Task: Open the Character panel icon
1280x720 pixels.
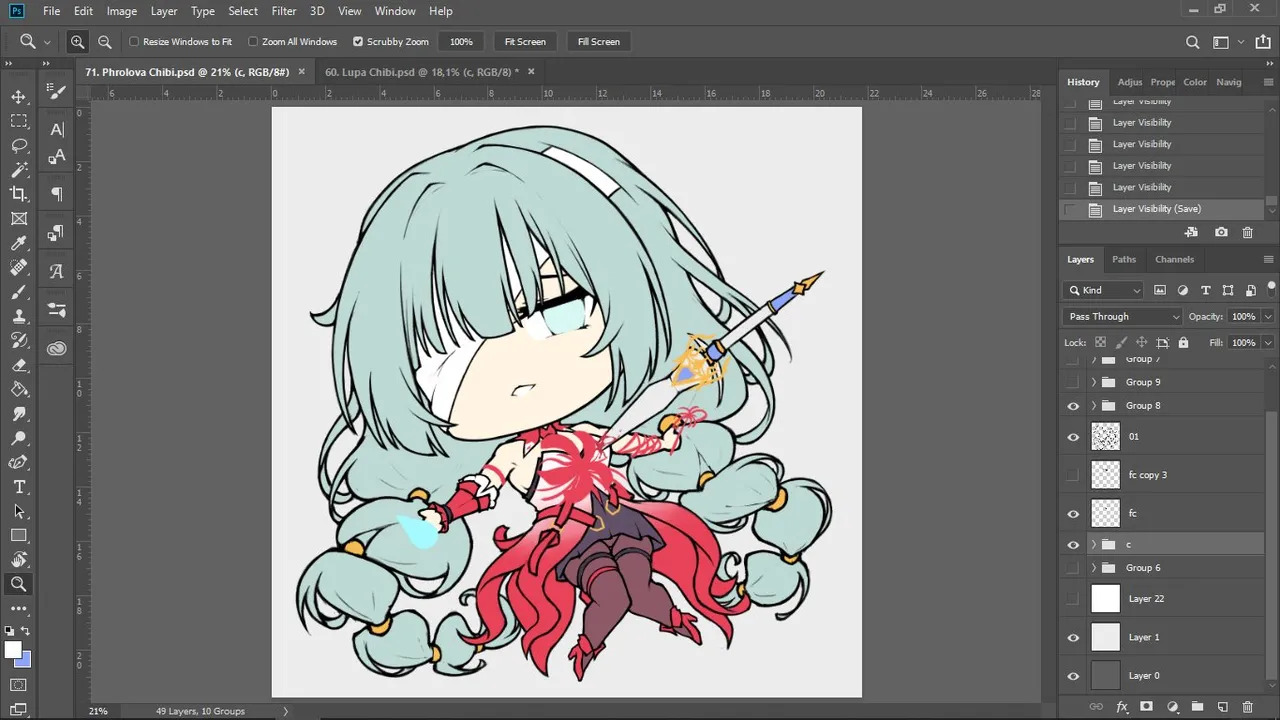Action: tap(57, 130)
